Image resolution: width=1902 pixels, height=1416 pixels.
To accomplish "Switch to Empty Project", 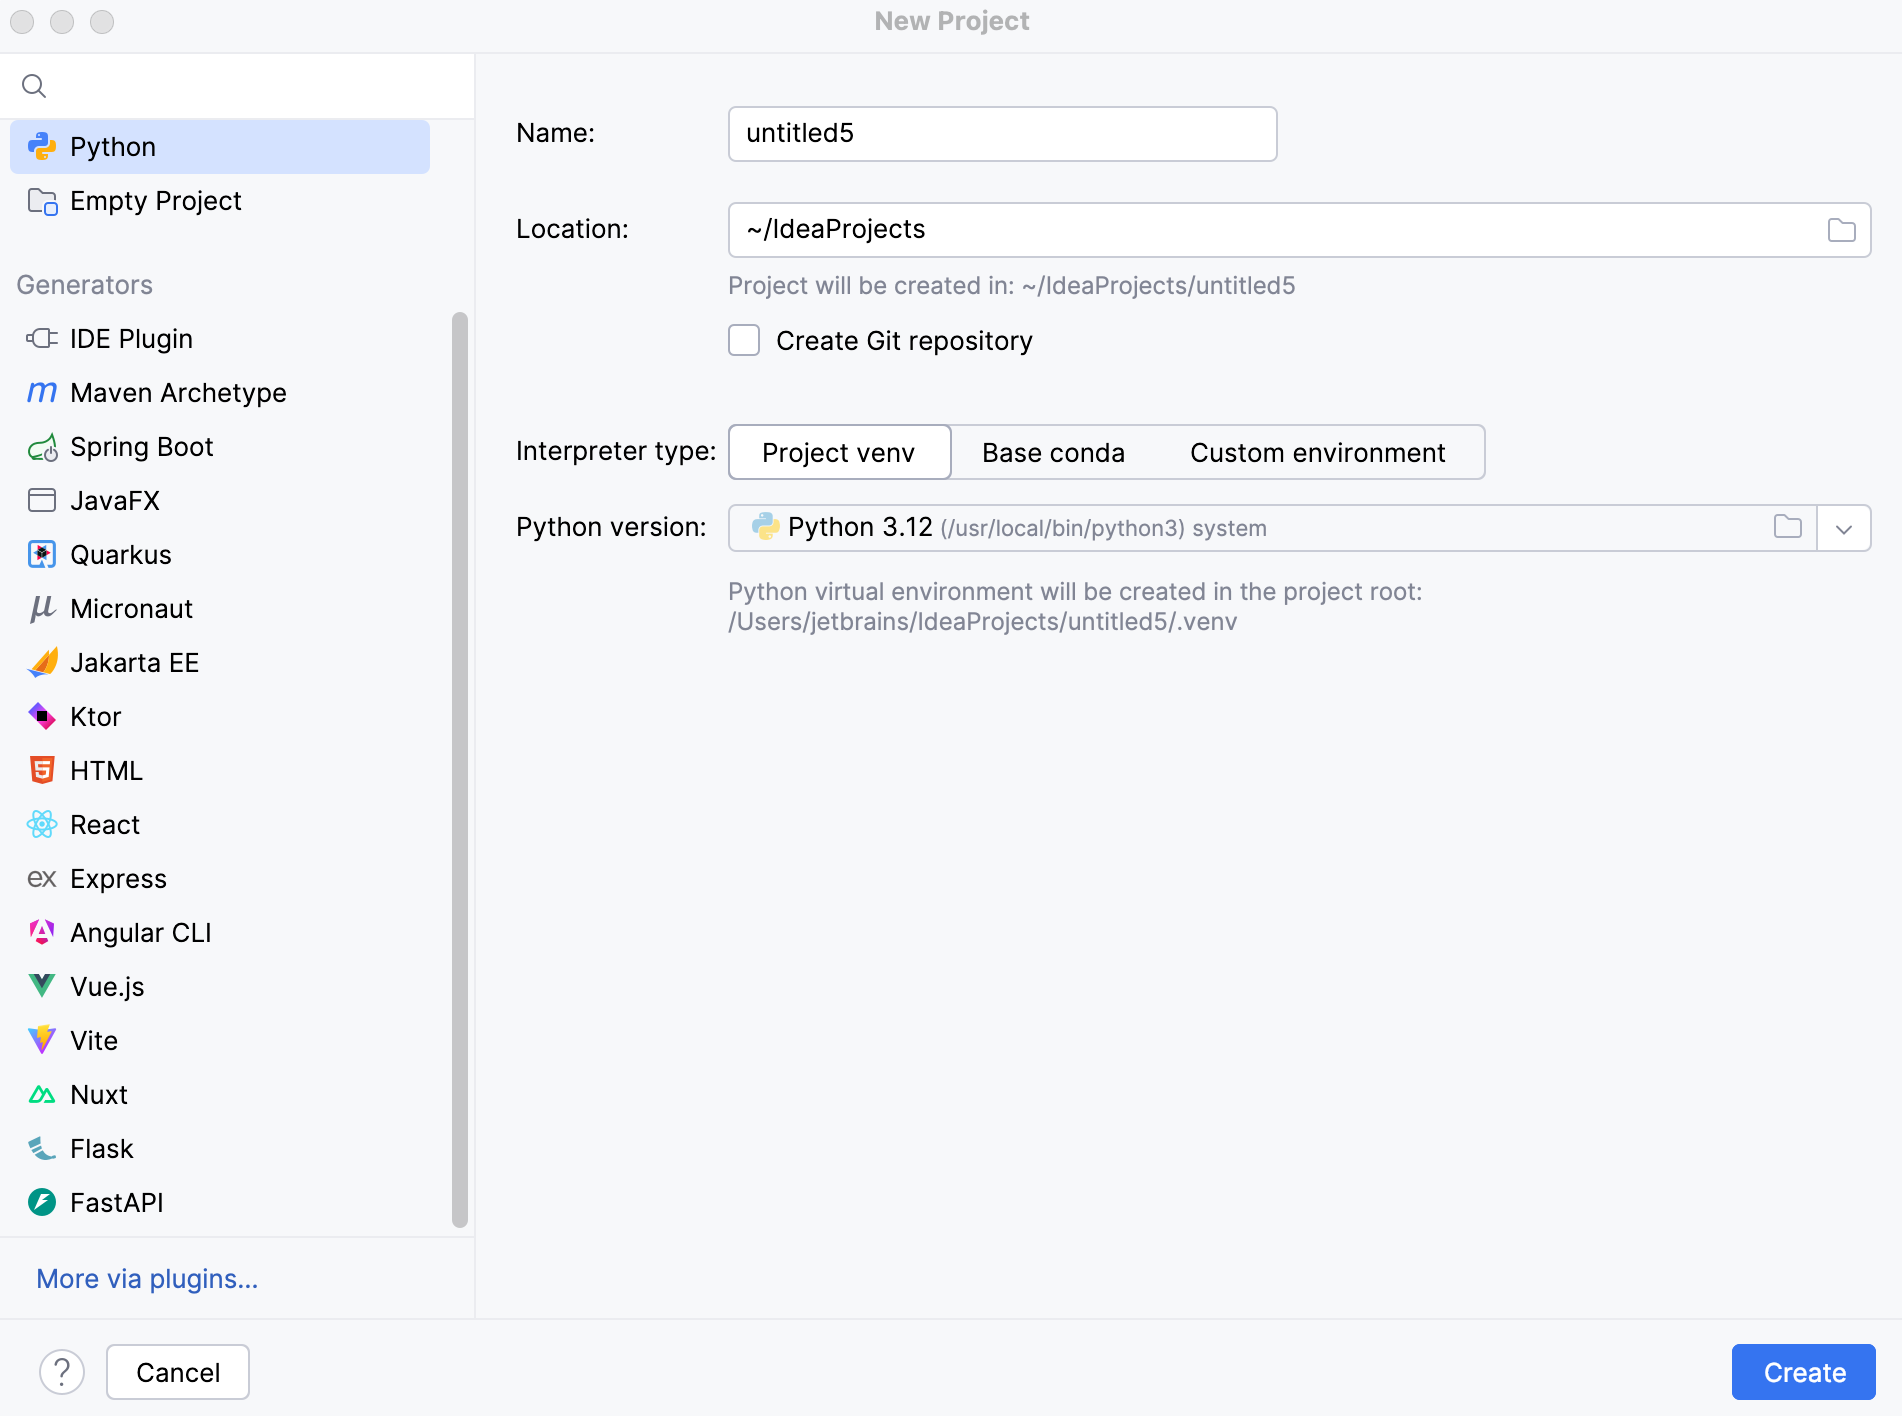I will point(155,200).
